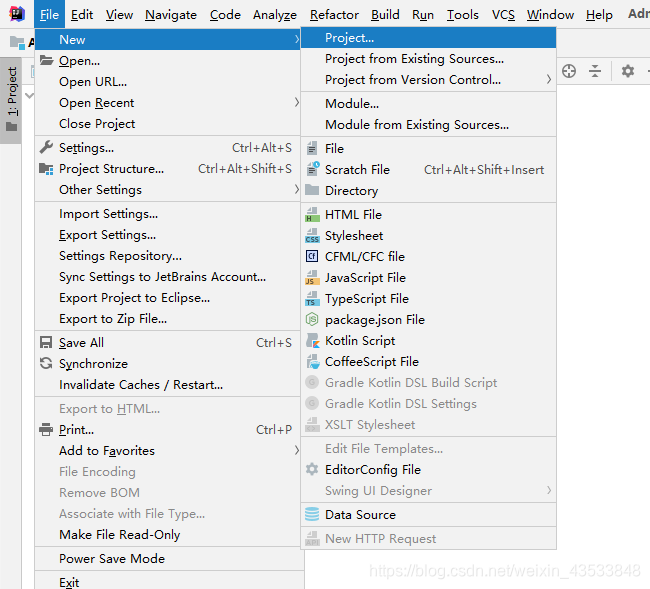Viewport: 650px width, 589px height.
Task: Click the gear settings icon in tool window
Action: click(628, 71)
